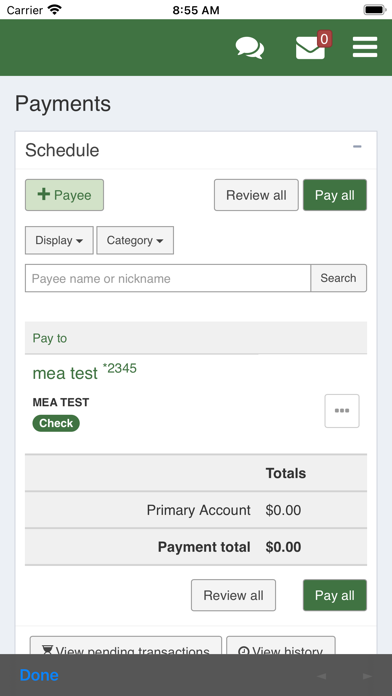The height and width of the screenshot is (696, 392).
Task: Open the mea test *2345 payee link
Action: tap(84, 372)
